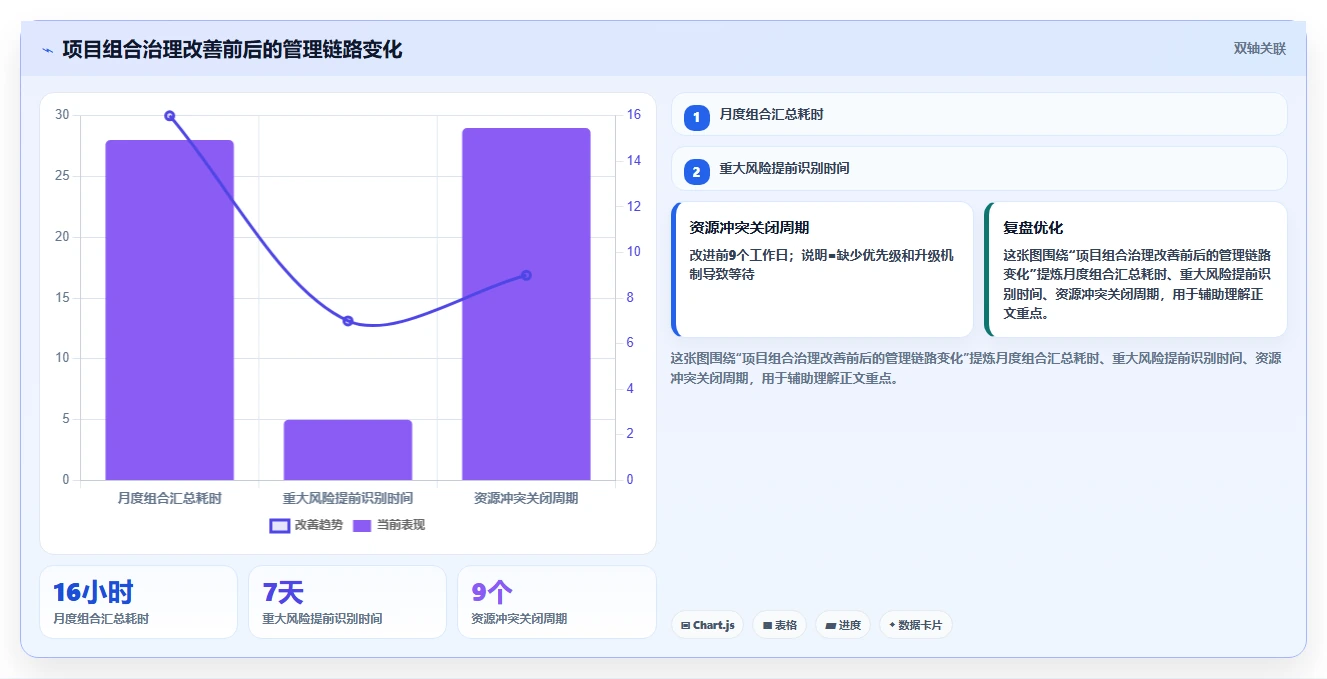Click the numbered badge 2 for 重大风险提前识别时间
The image size is (1327, 679).
click(x=697, y=172)
